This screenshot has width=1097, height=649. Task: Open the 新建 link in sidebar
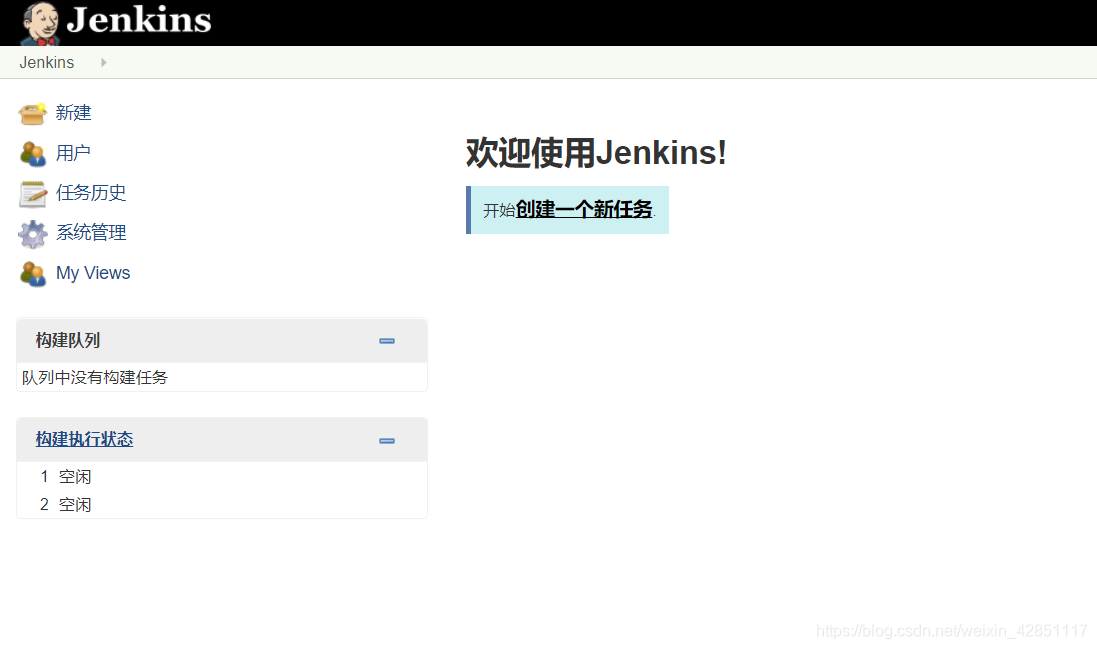pos(73,113)
